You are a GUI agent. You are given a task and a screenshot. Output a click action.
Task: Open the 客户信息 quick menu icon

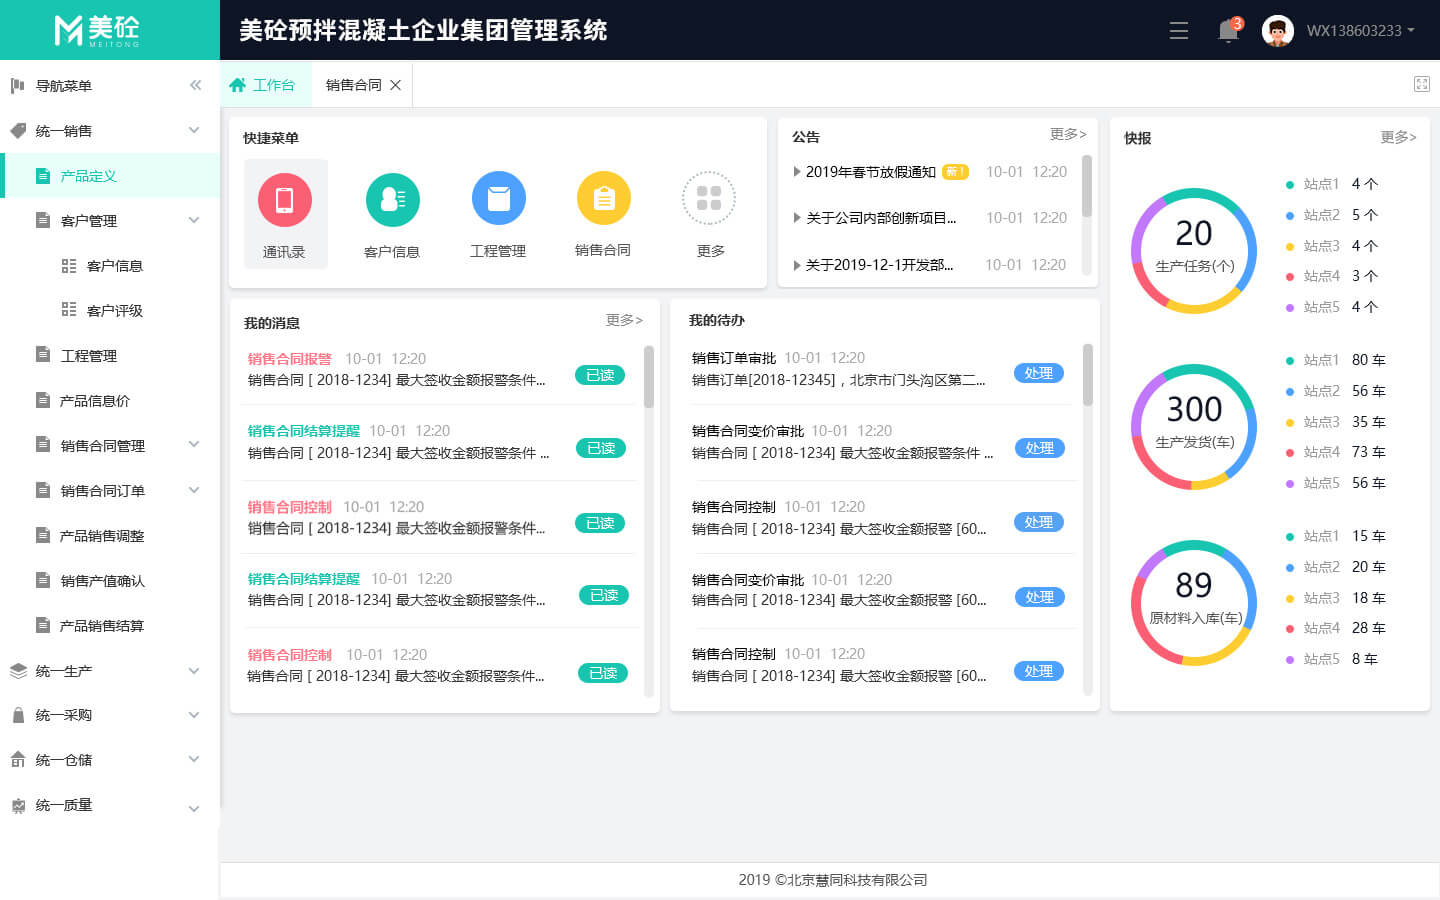pyautogui.click(x=392, y=201)
